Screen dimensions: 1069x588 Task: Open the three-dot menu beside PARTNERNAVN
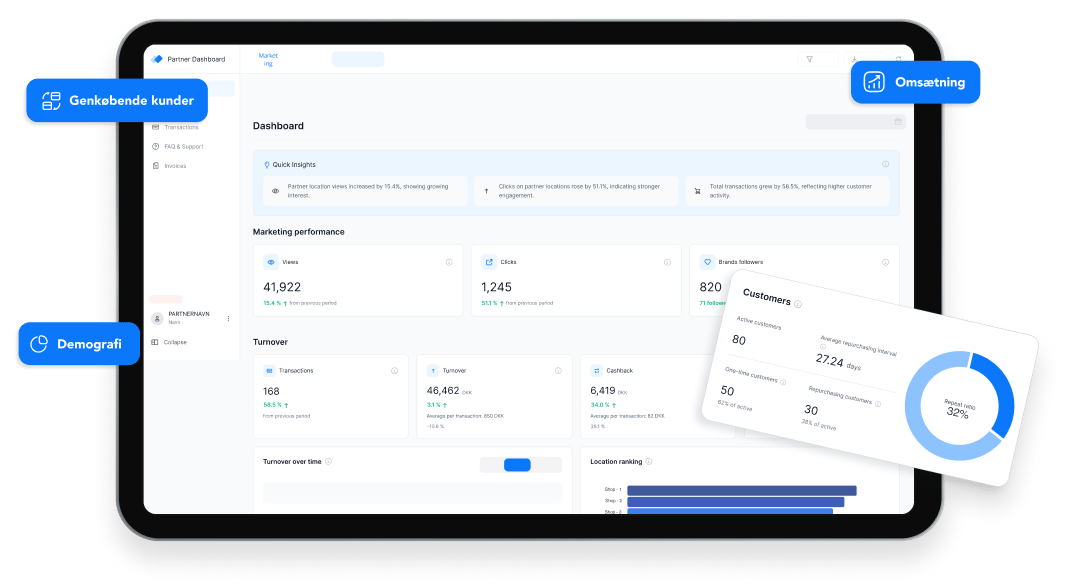coord(228,318)
